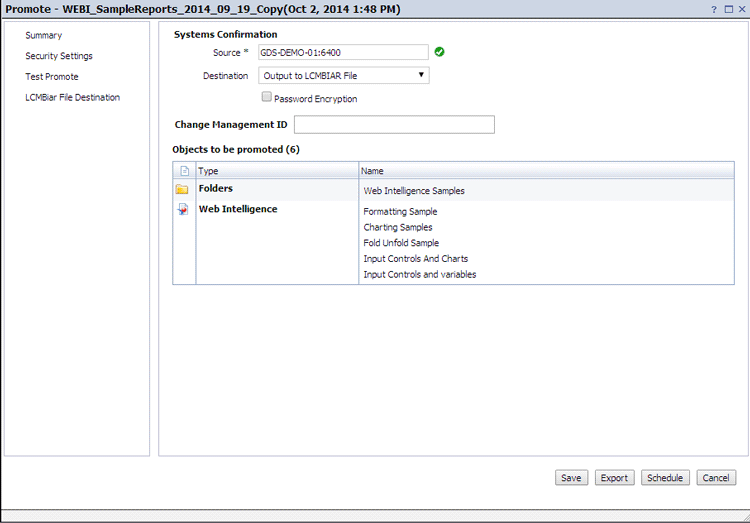Image resolution: width=750 pixels, height=523 pixels.
Task: Go to Security Settings section
Action: pos(59,56)
